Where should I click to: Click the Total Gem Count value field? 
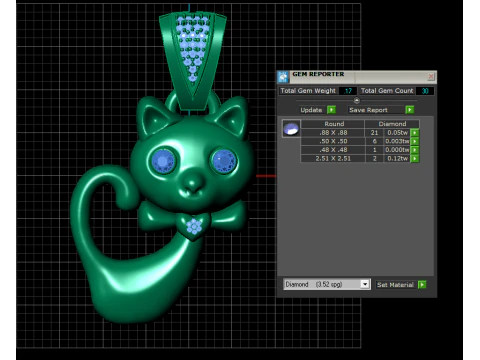(x=425, y=91)
